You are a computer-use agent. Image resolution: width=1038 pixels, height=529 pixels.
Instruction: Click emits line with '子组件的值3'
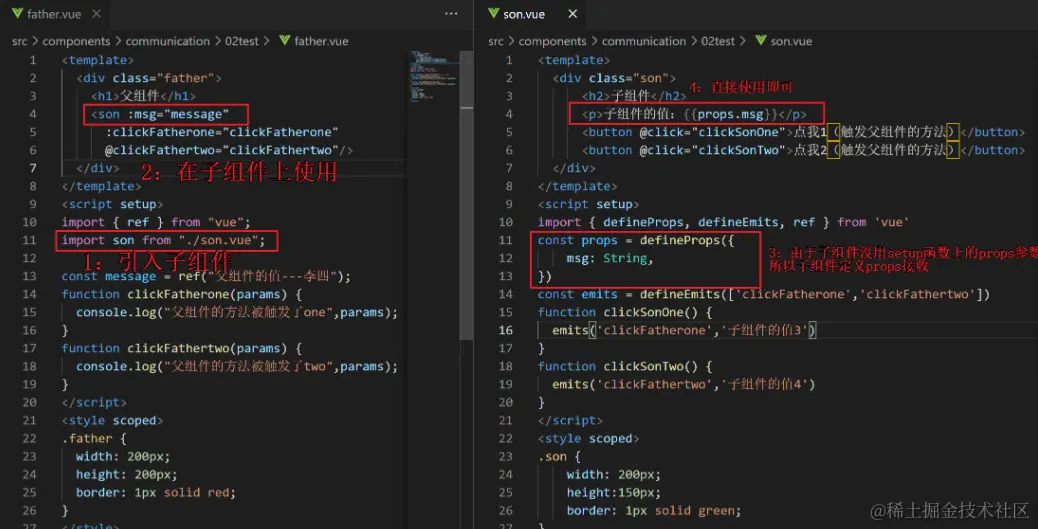coord(684,330)
